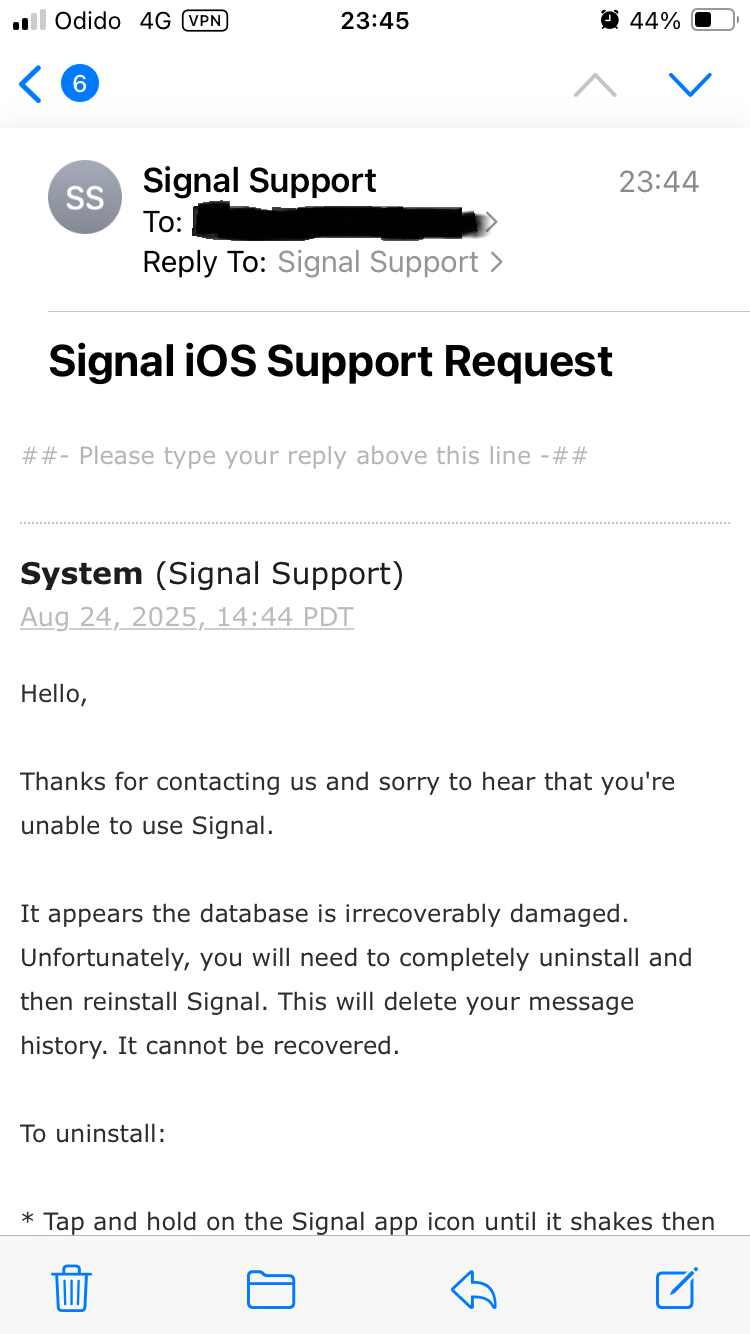Expand the redacted To recipient chevron
Screen dimensions: 750x1334
[x=491, y=222]
